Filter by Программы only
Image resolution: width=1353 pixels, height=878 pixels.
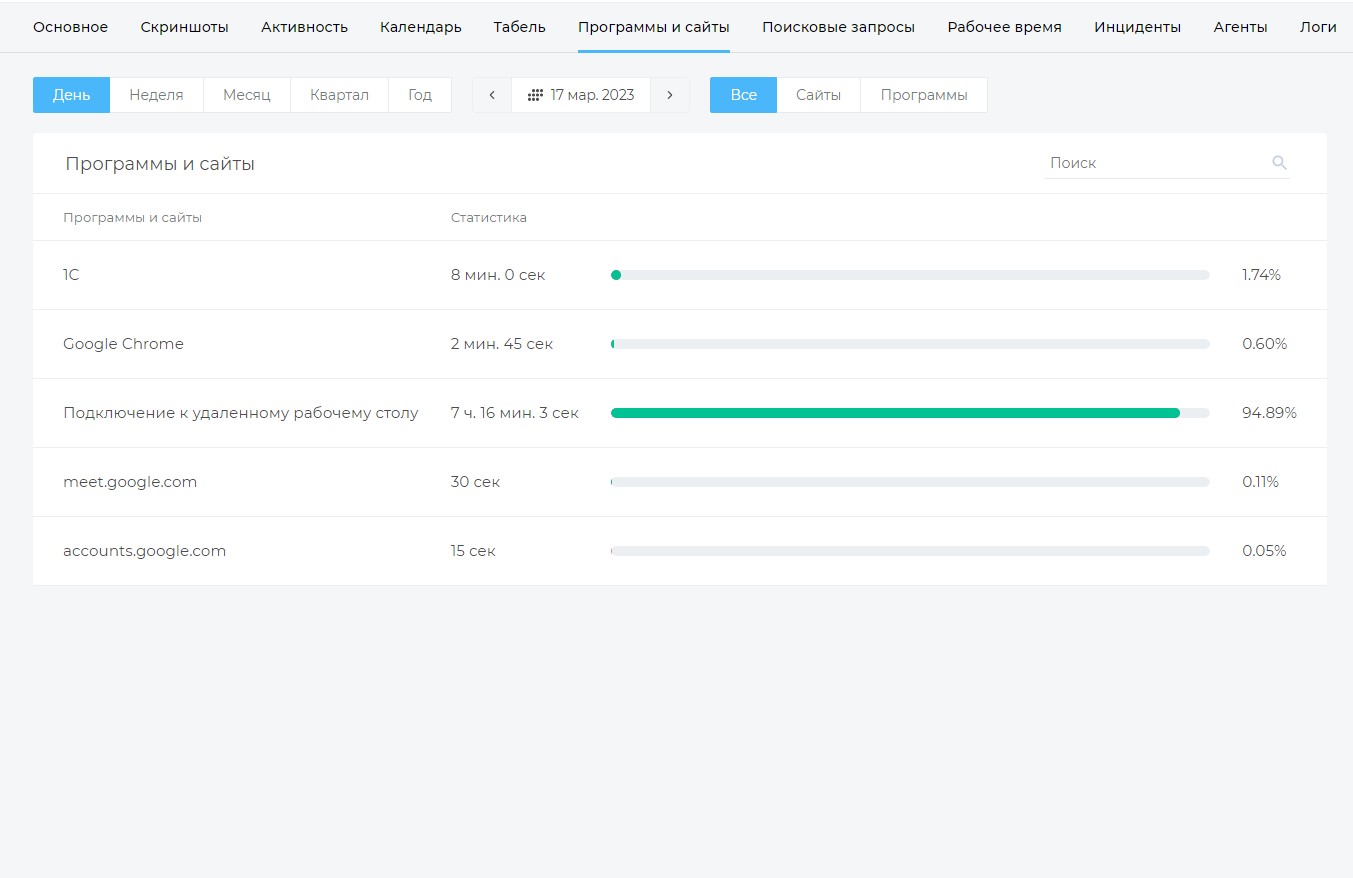(x=924, y=95)
